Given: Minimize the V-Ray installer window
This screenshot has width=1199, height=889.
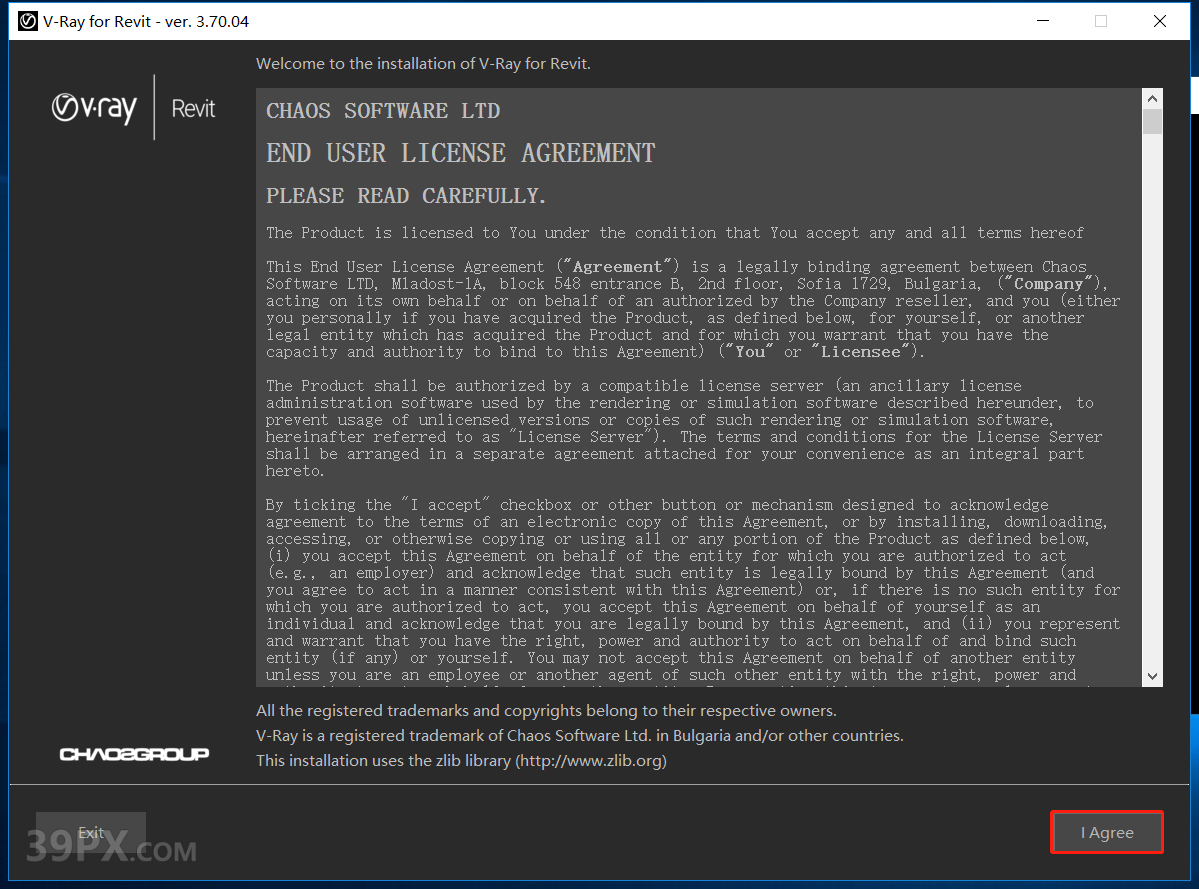Looking at the screenshot, I should [x=1042, y=21].
